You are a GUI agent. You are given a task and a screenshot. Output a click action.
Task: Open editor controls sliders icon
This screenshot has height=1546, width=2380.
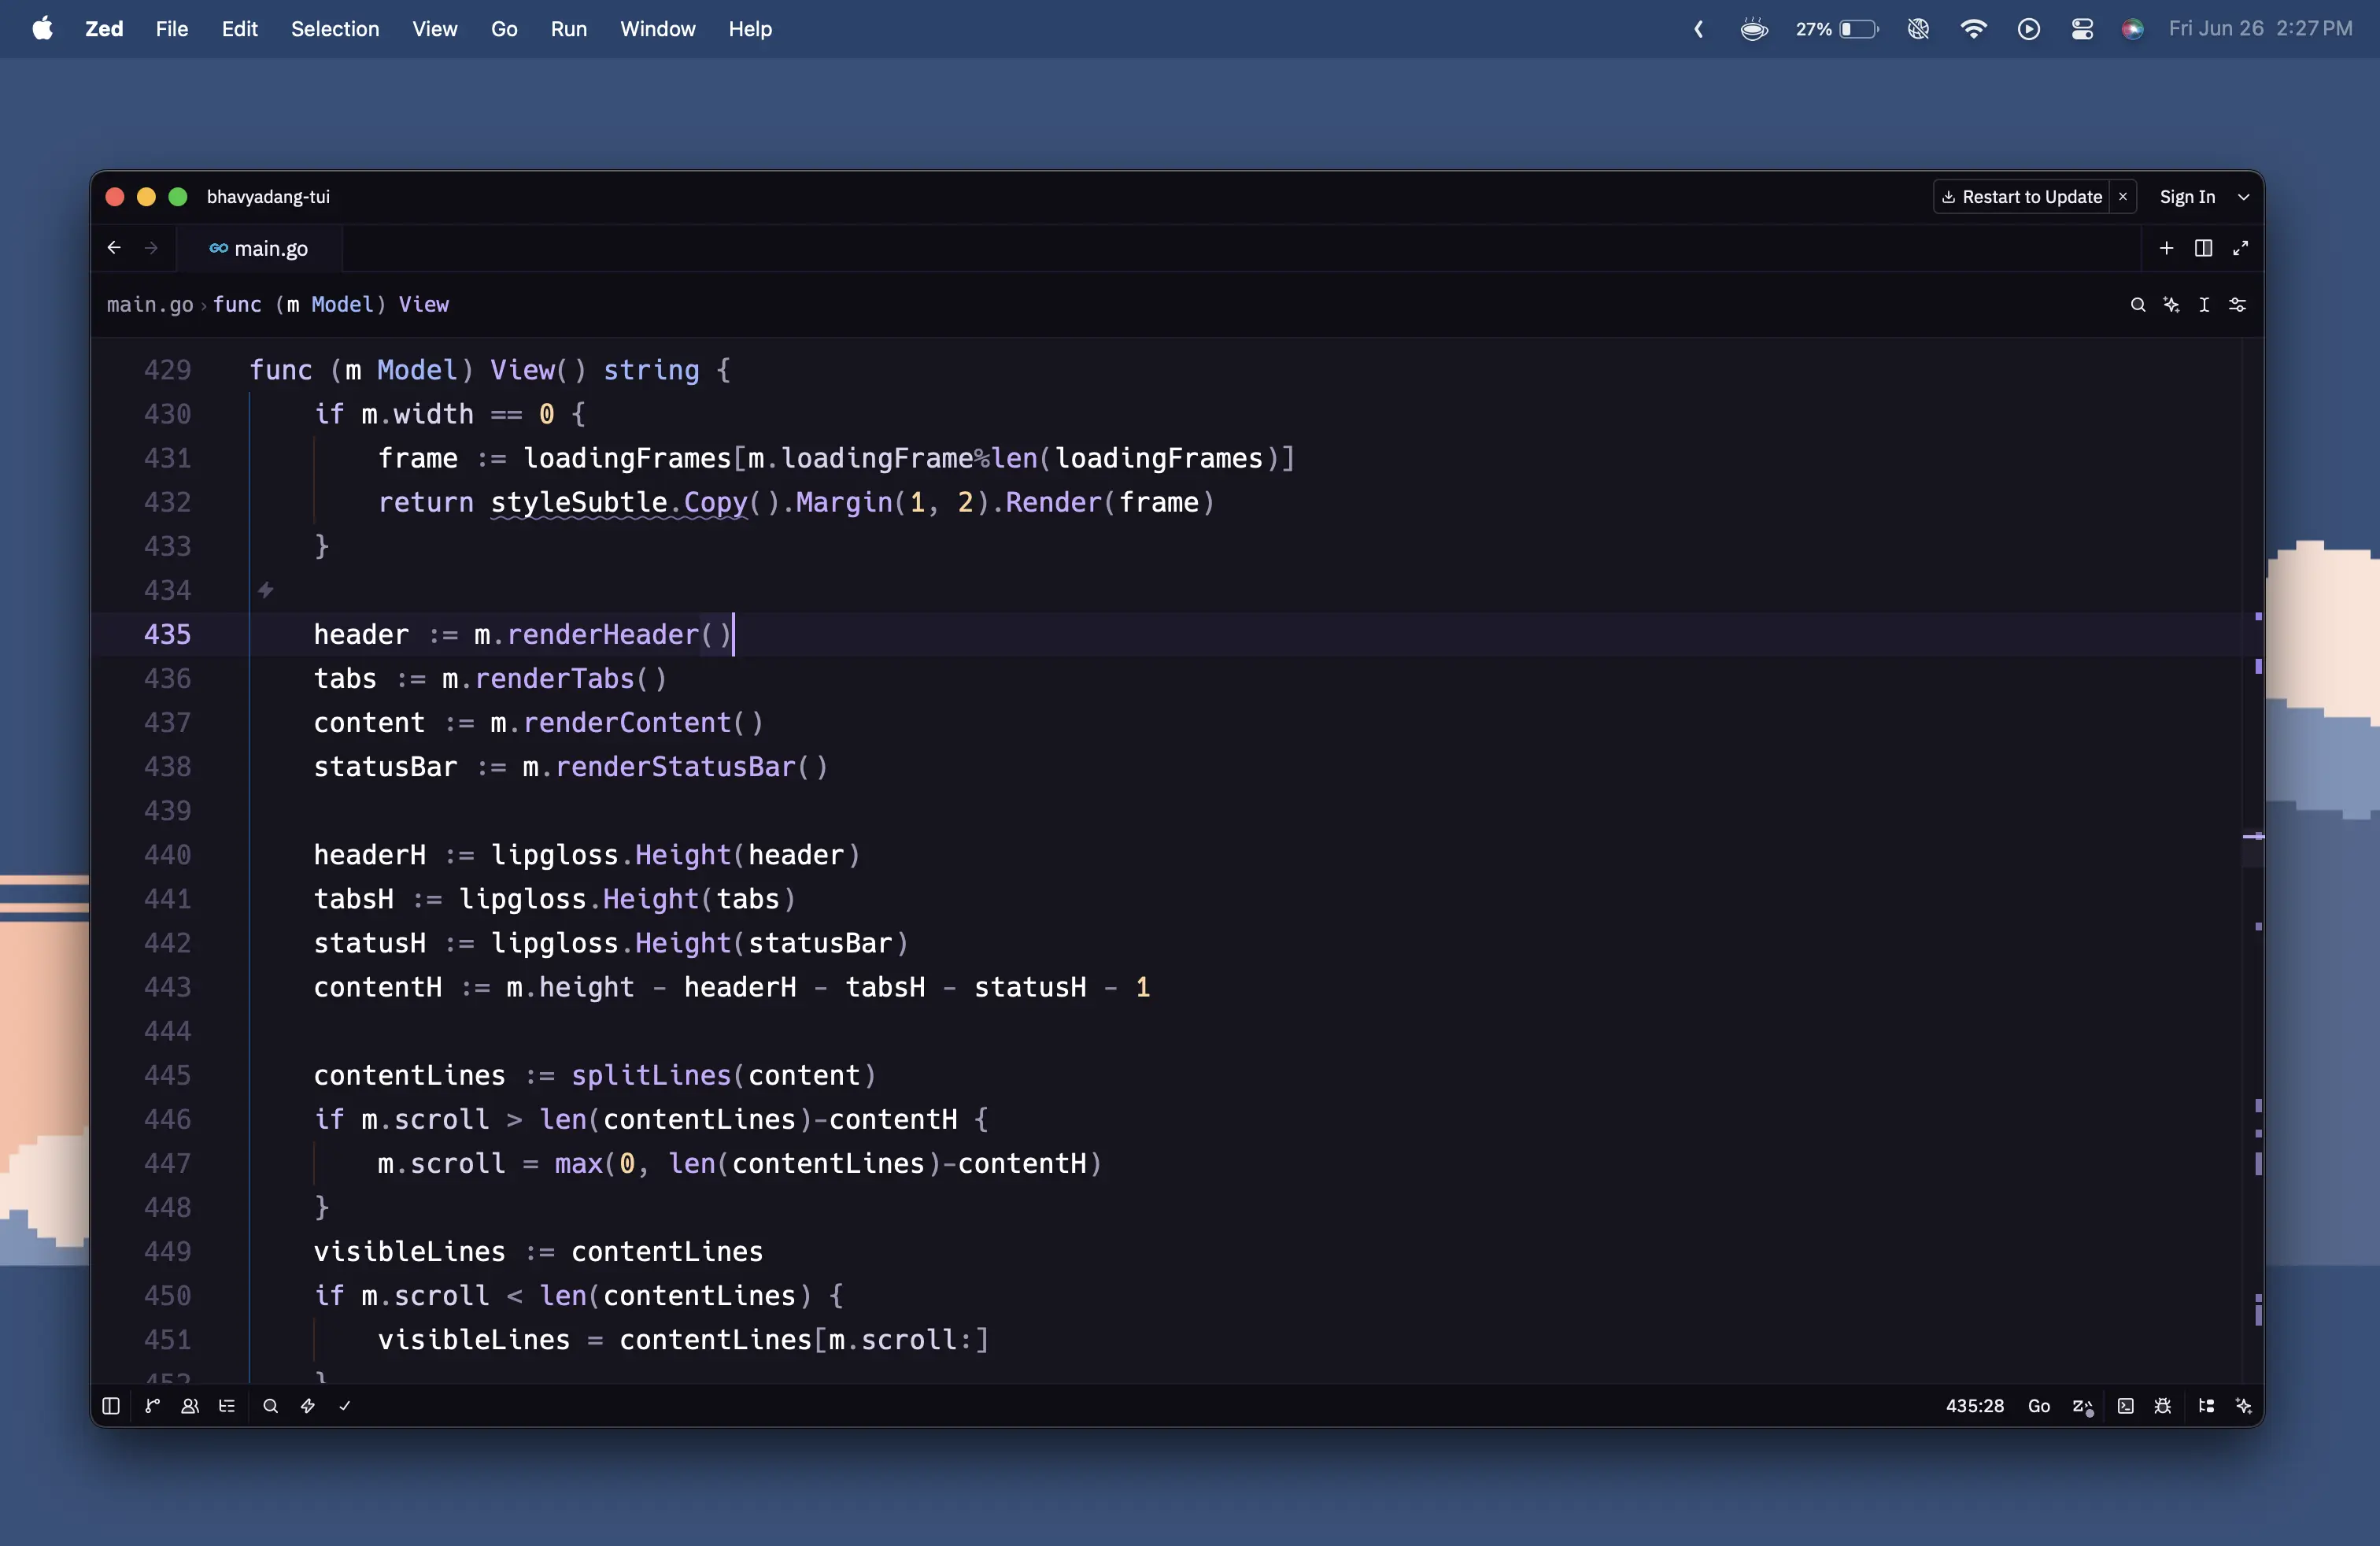click(2238, 305)
